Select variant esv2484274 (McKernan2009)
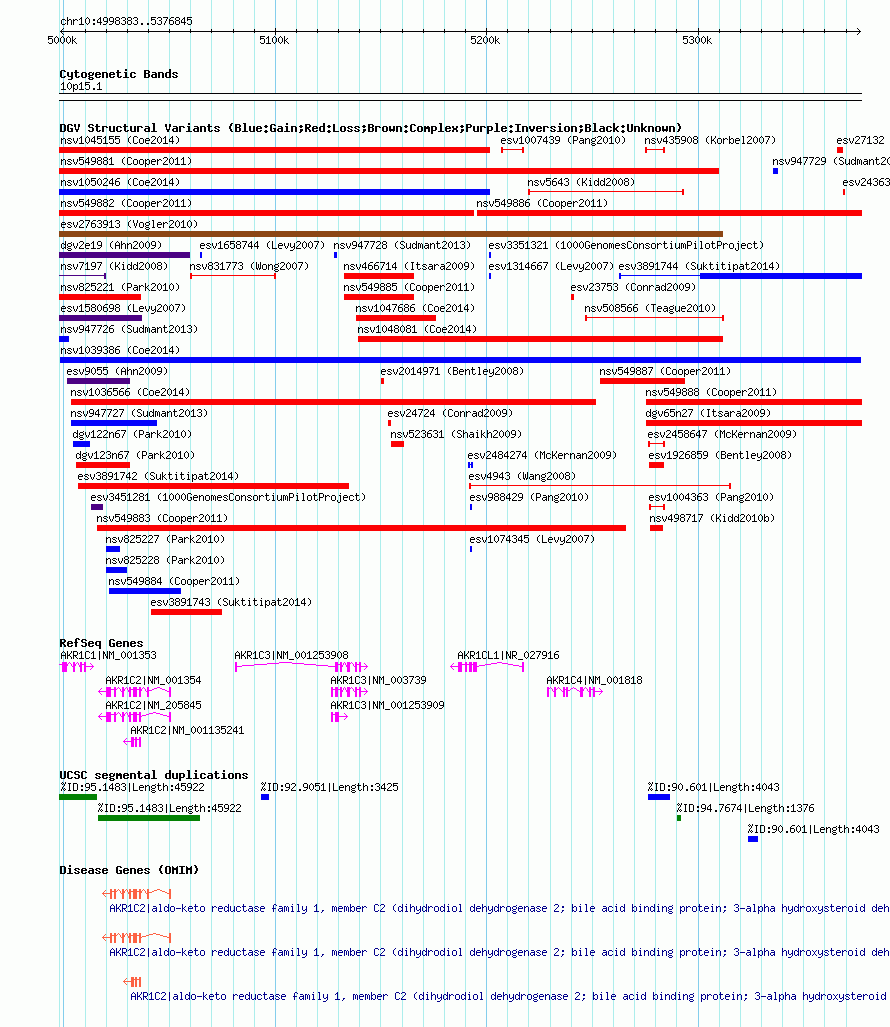 [542, 455]
